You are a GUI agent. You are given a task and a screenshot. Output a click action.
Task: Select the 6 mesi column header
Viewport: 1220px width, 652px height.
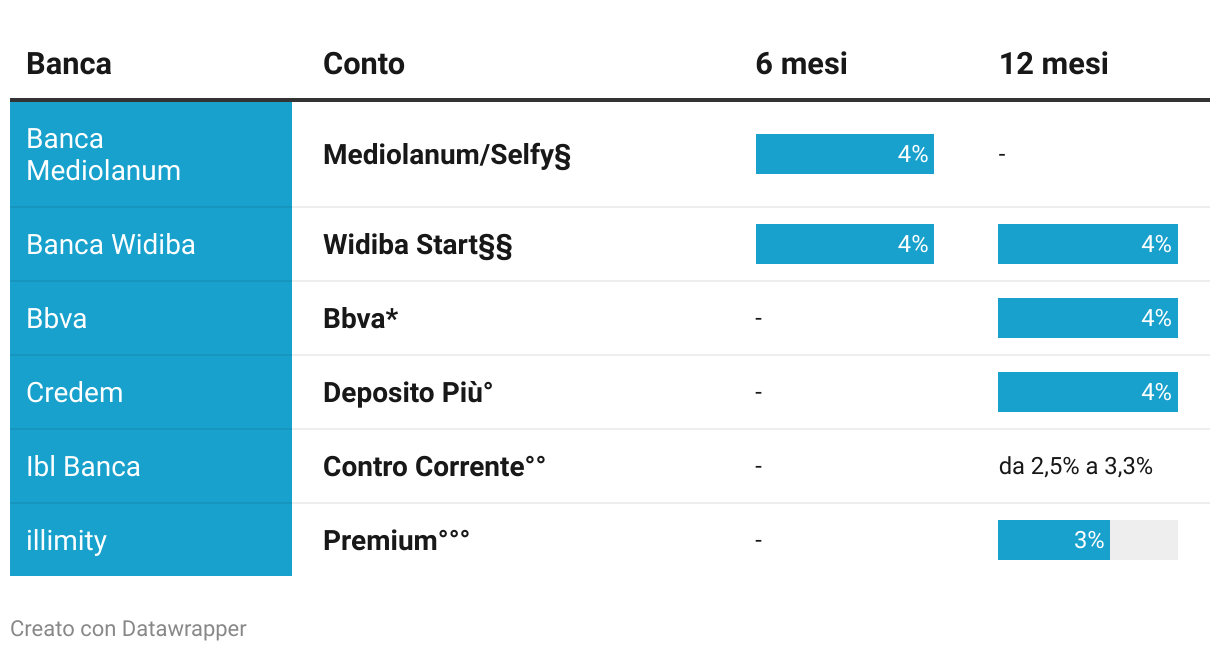coord(801,64)
